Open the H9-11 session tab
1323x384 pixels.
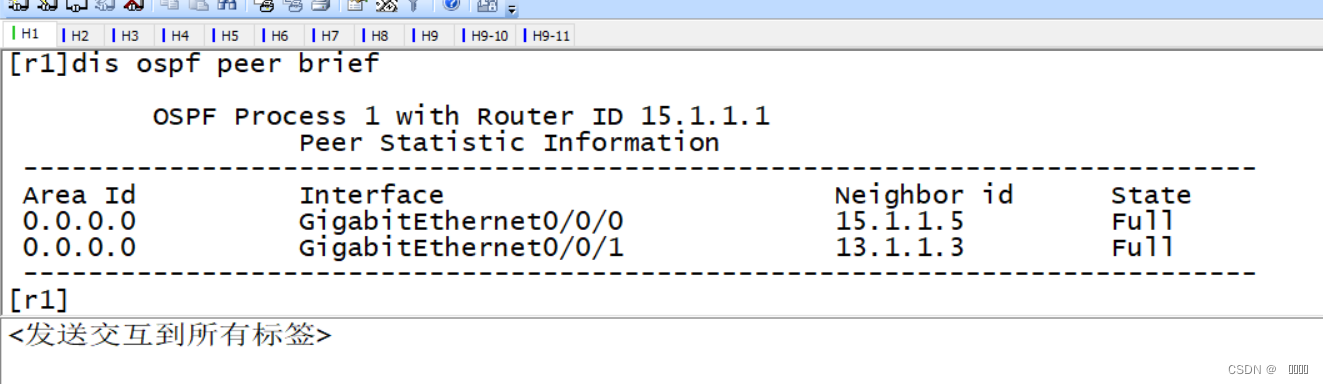pyautogui.click(x=547, y=35)
